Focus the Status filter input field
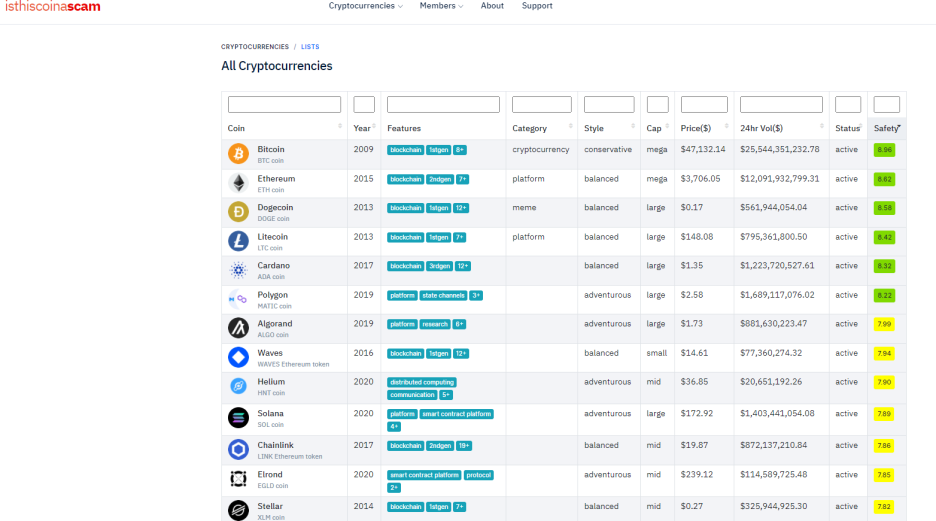936x521 pixels. coord(848,104)
